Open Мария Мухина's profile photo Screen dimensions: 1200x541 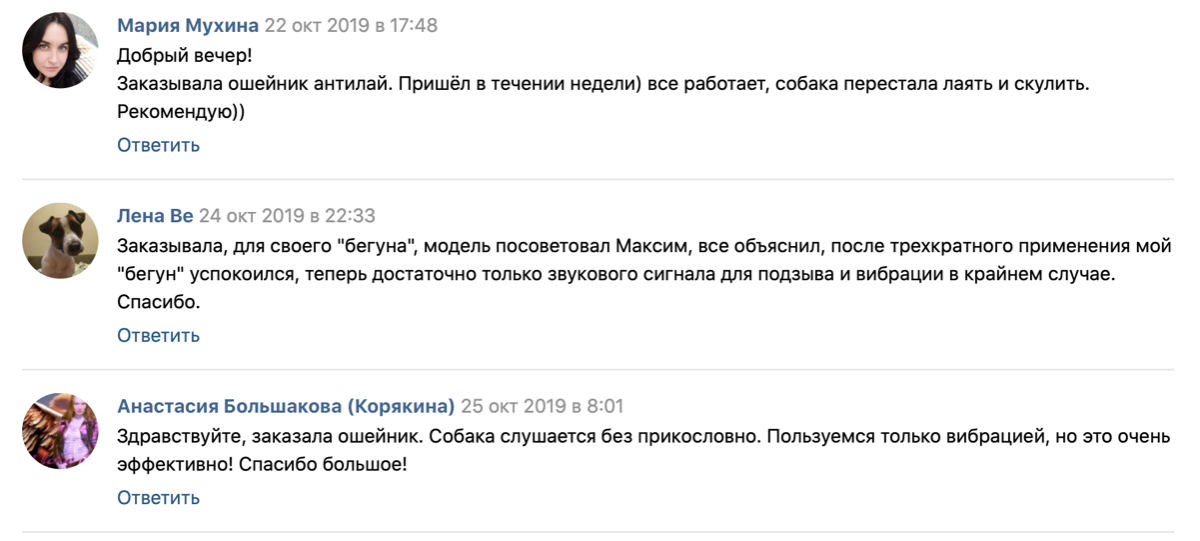tap(60, 50)
